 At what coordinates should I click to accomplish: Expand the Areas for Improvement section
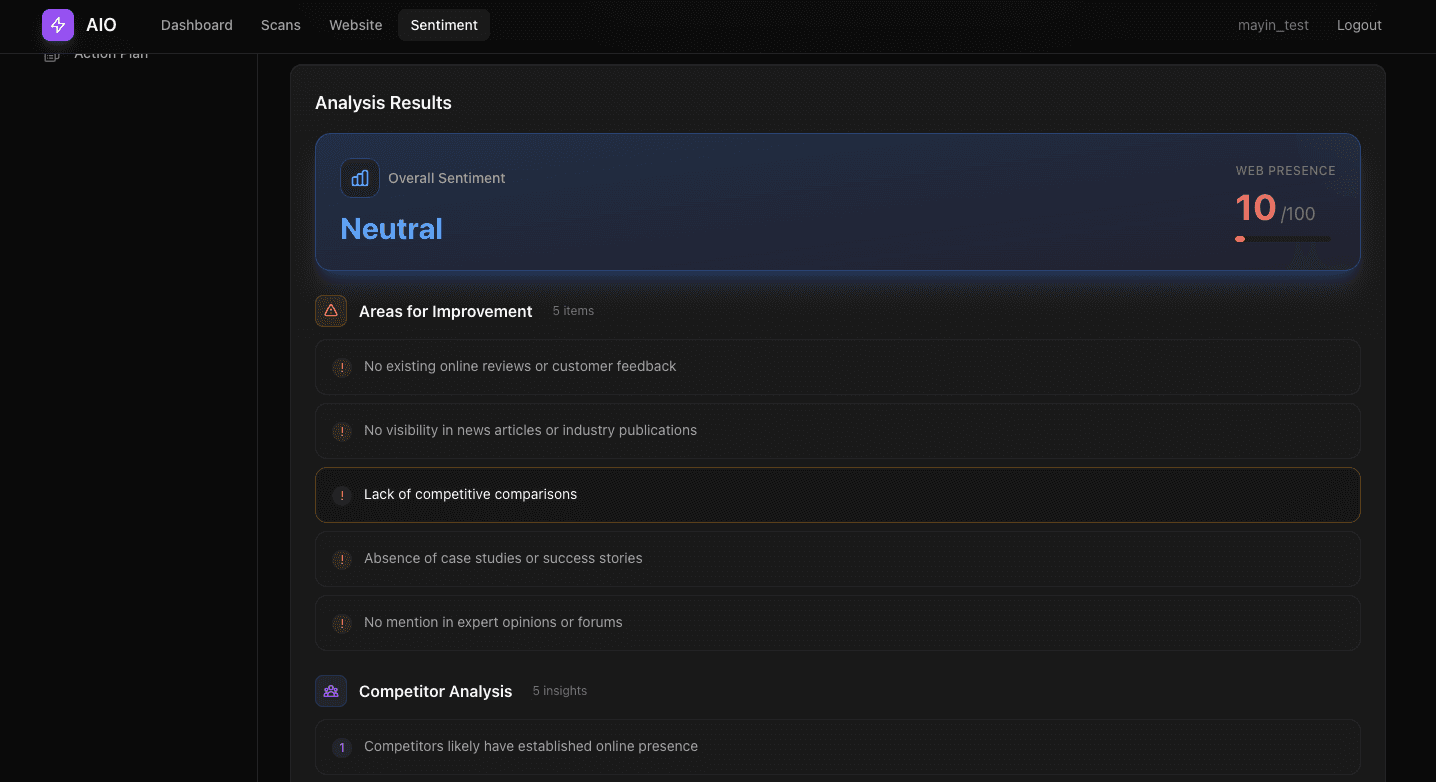(x=446, y=311)
